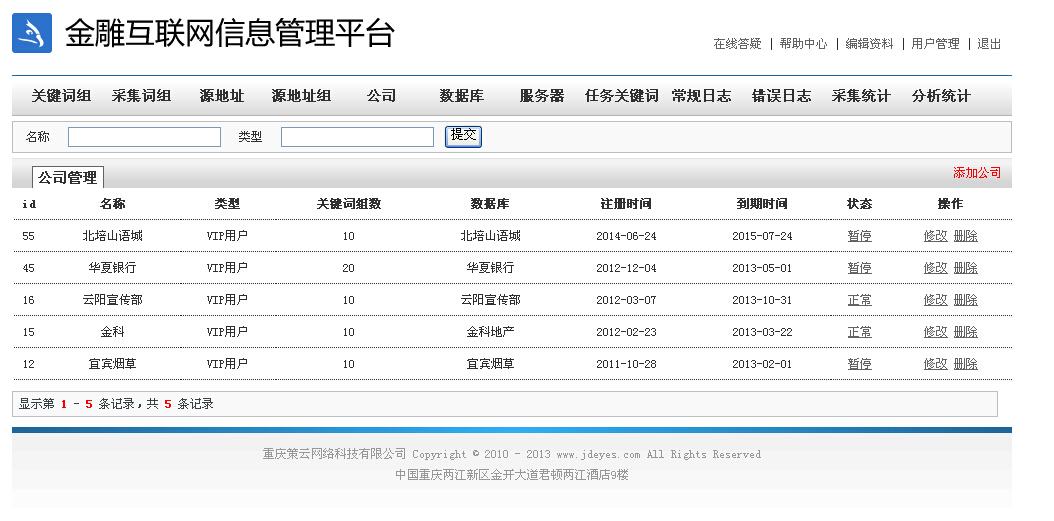Screen dimensions: 1054x521
Task: Click the 添加公司 link
Action: click(977, 173)
